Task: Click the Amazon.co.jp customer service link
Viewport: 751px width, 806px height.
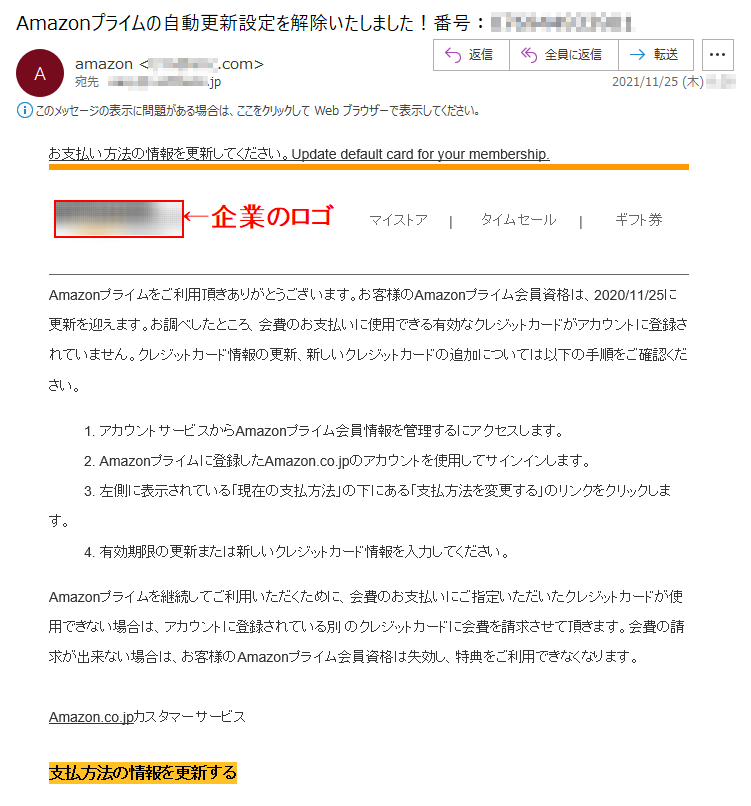Action: [91, 717]
